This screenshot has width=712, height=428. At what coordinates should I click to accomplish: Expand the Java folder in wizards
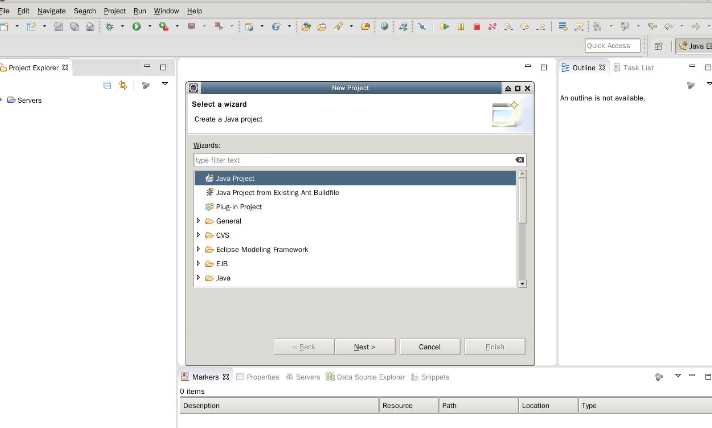[198, 277]
